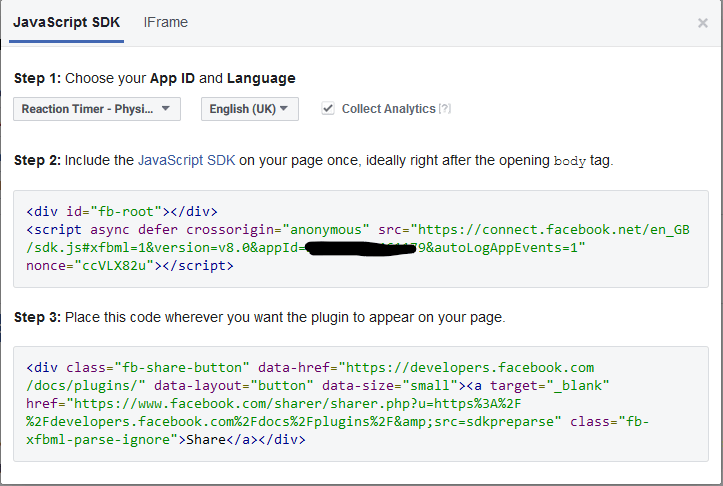This screenshot has height=486, width=723.
Task: Click the sharer.php href code line
Action: tap(274, 403)
